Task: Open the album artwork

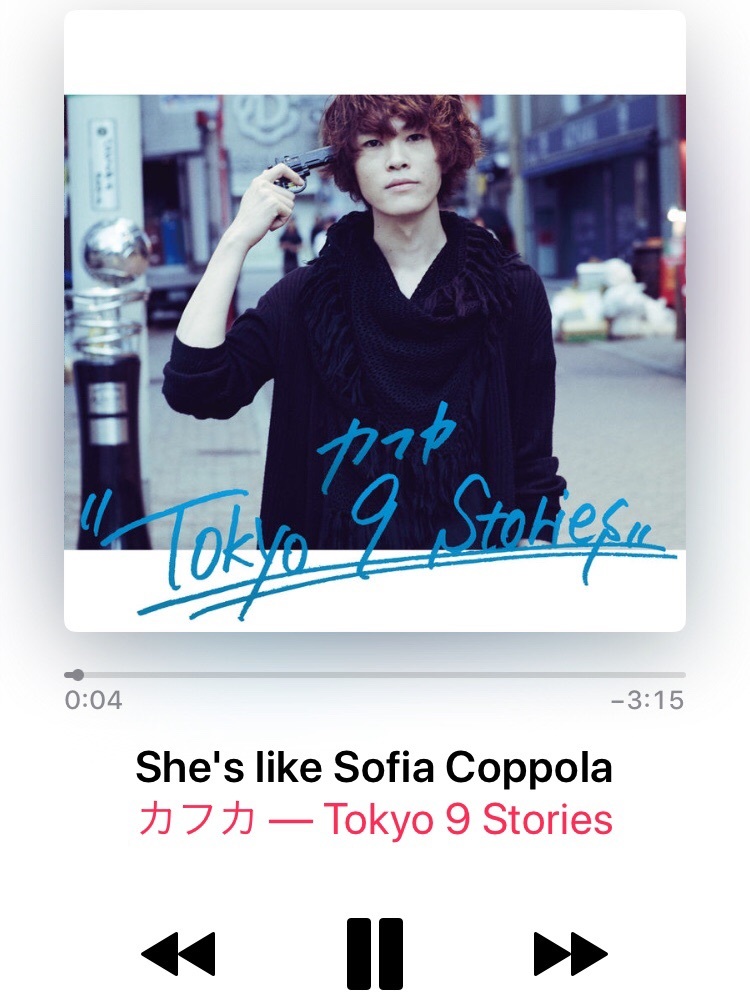Action: coord(375,321)
